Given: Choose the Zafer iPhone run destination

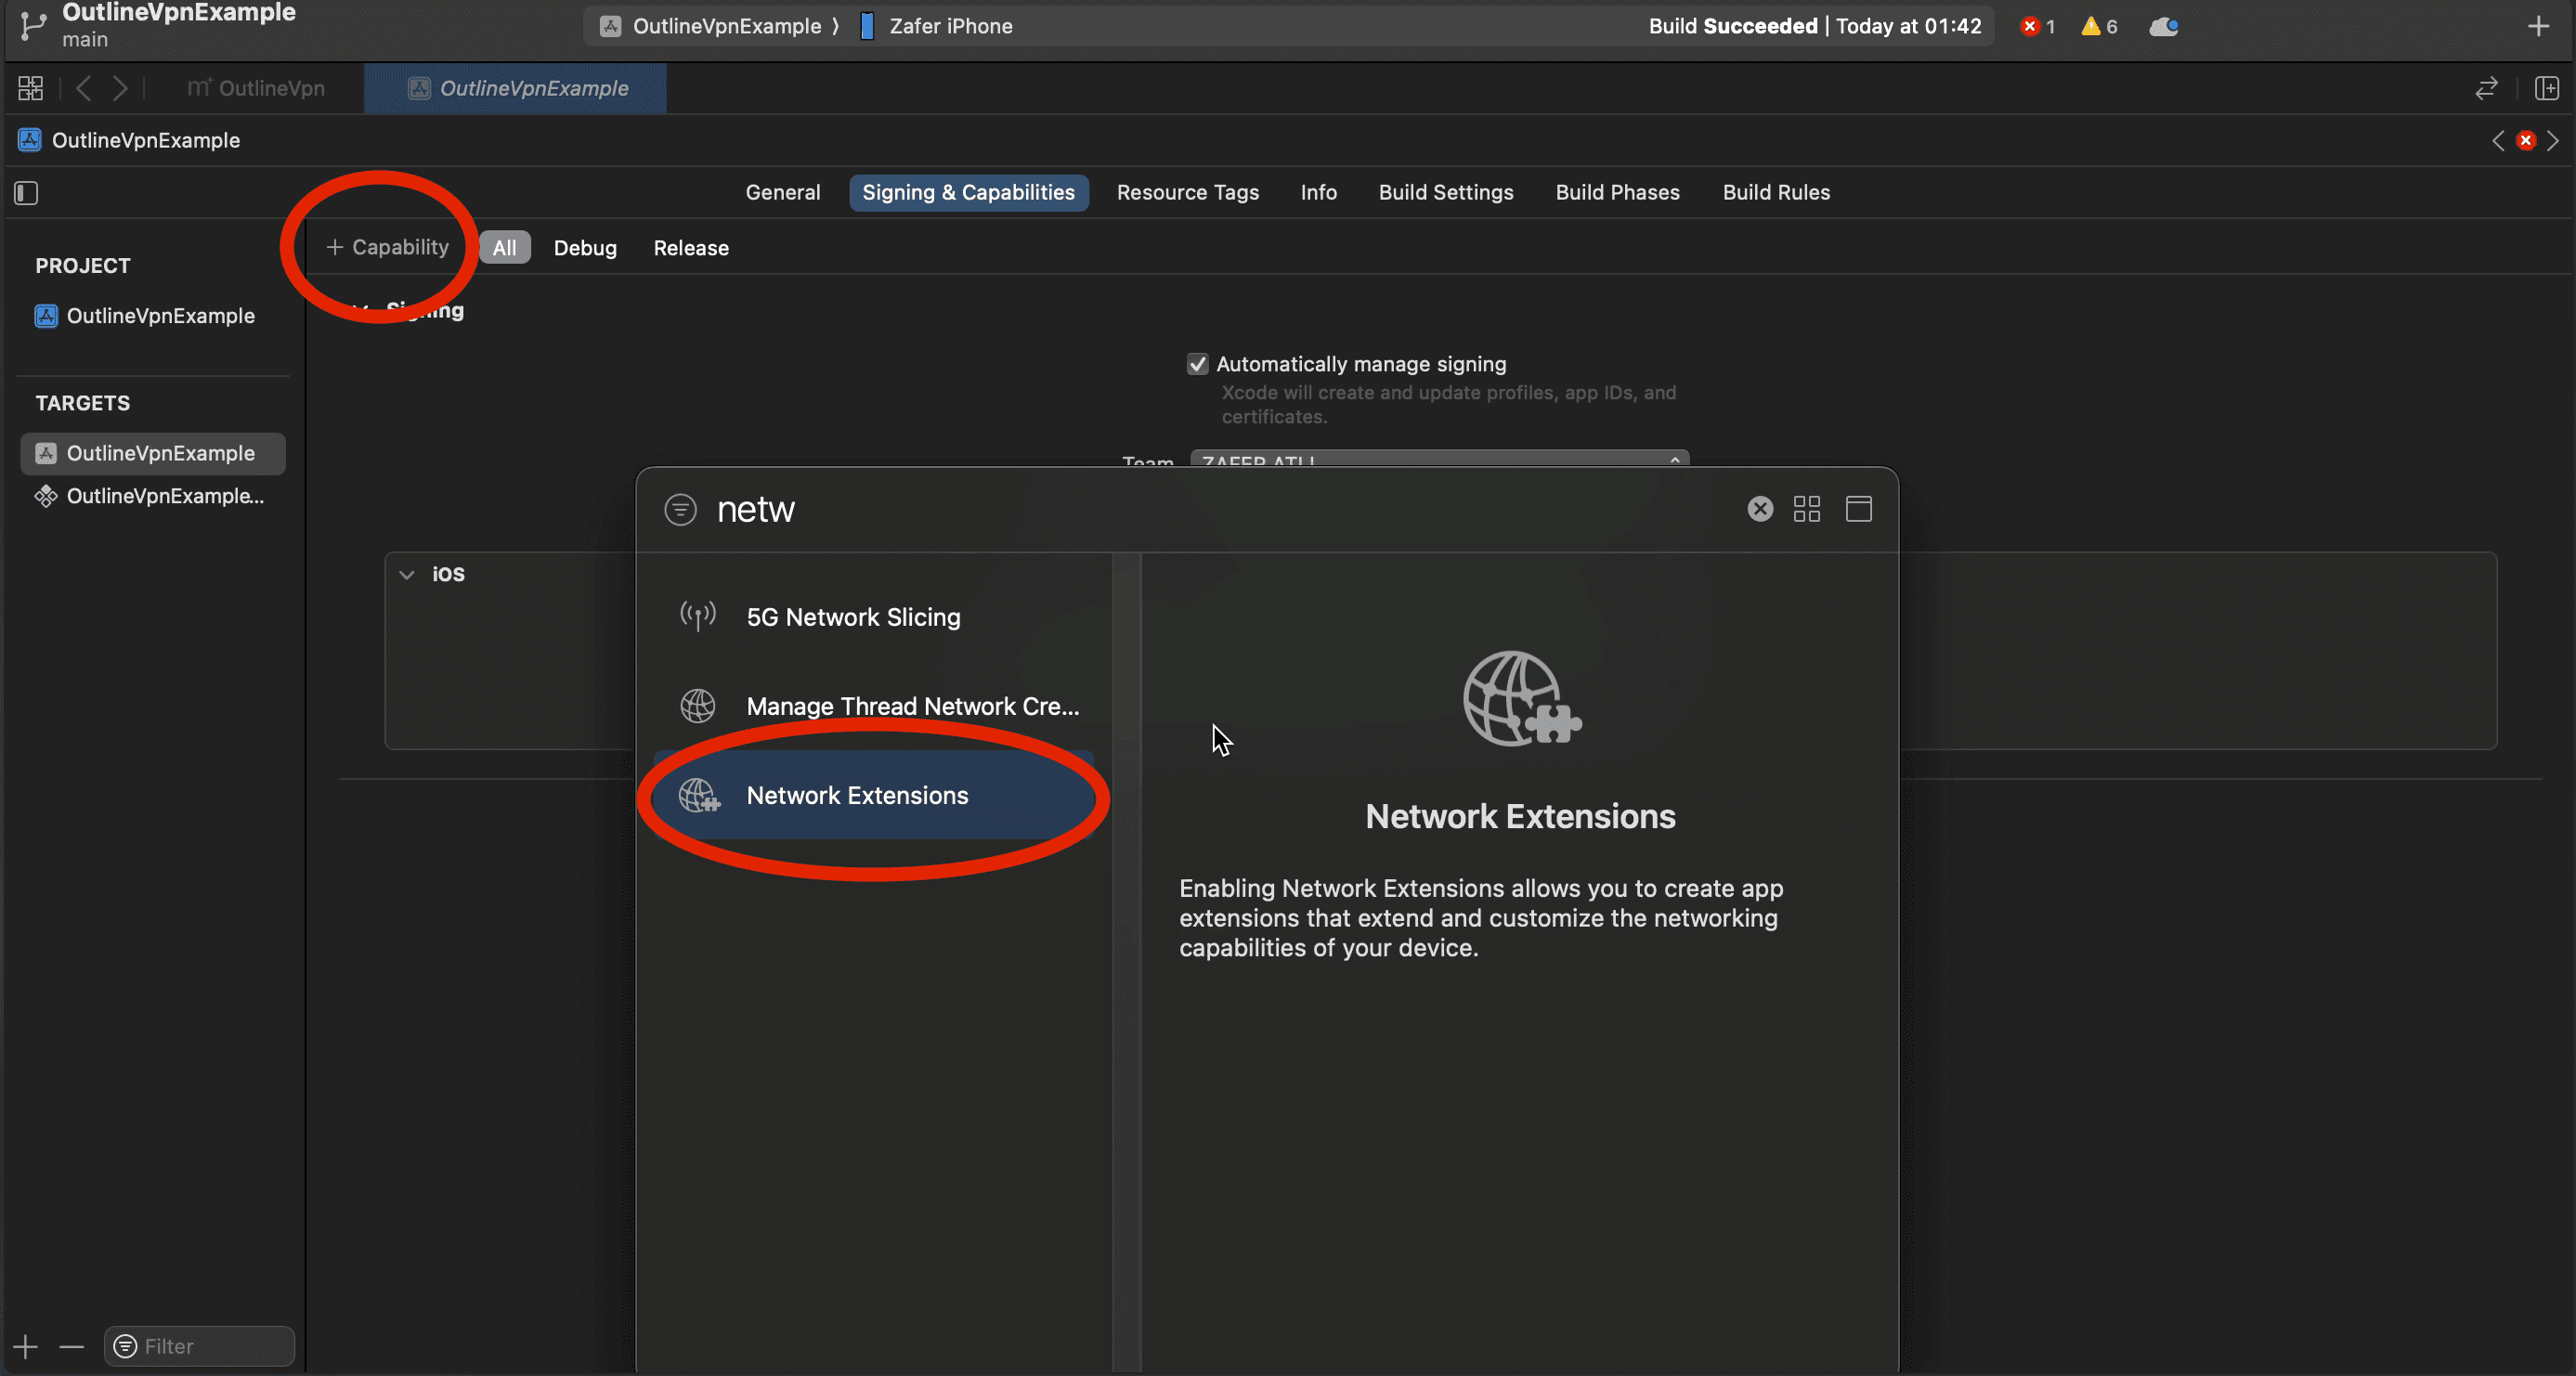Looking at the screenshot, I should coord(937,26).
